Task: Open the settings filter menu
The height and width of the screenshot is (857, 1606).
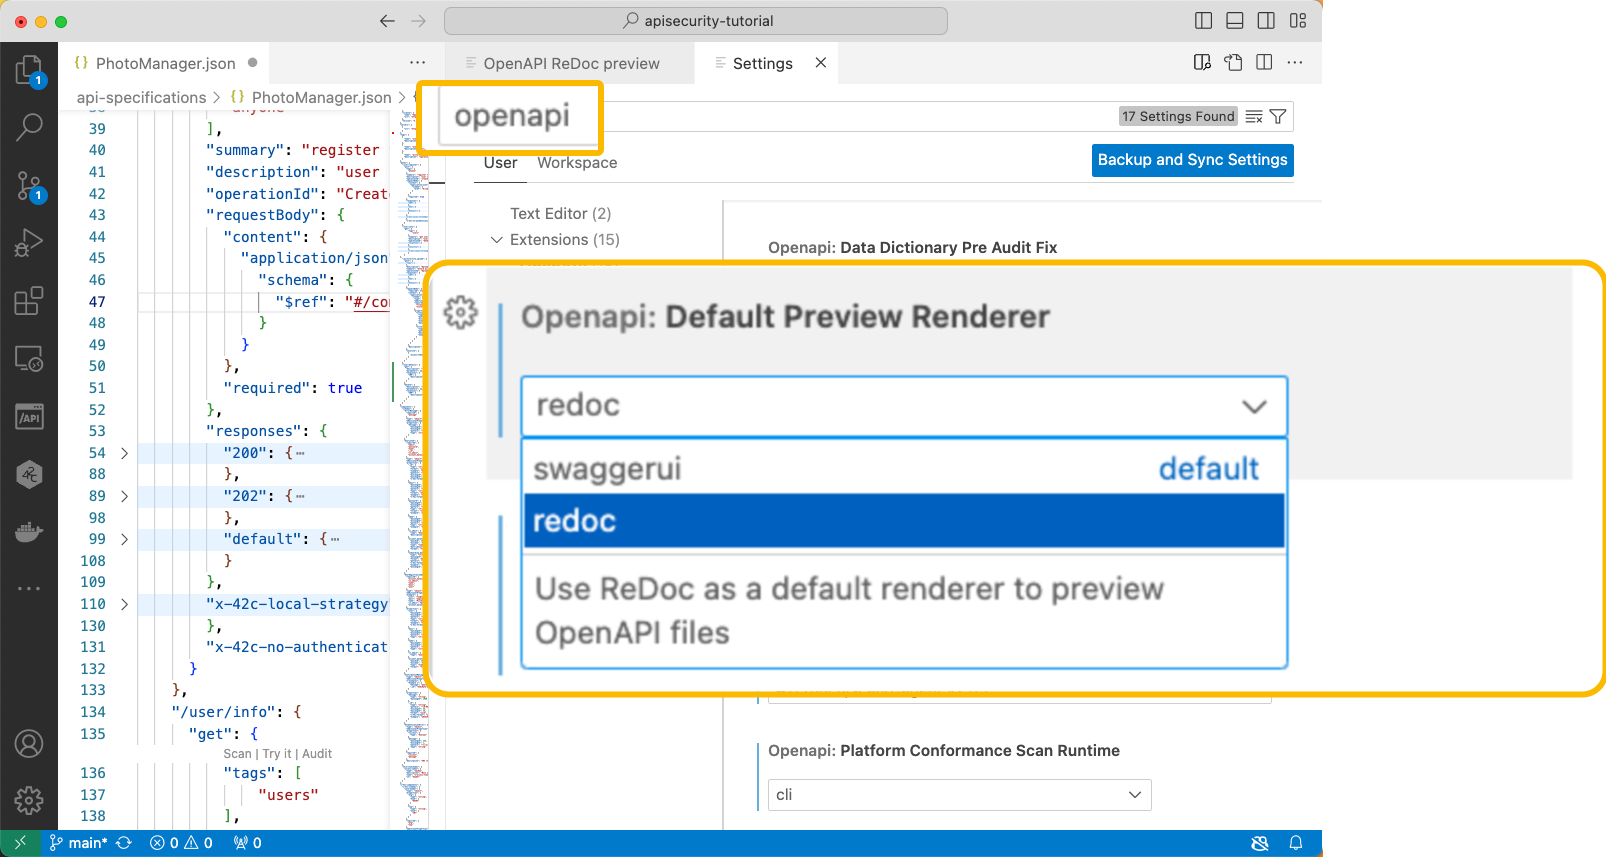Action: coord(1278,117)
